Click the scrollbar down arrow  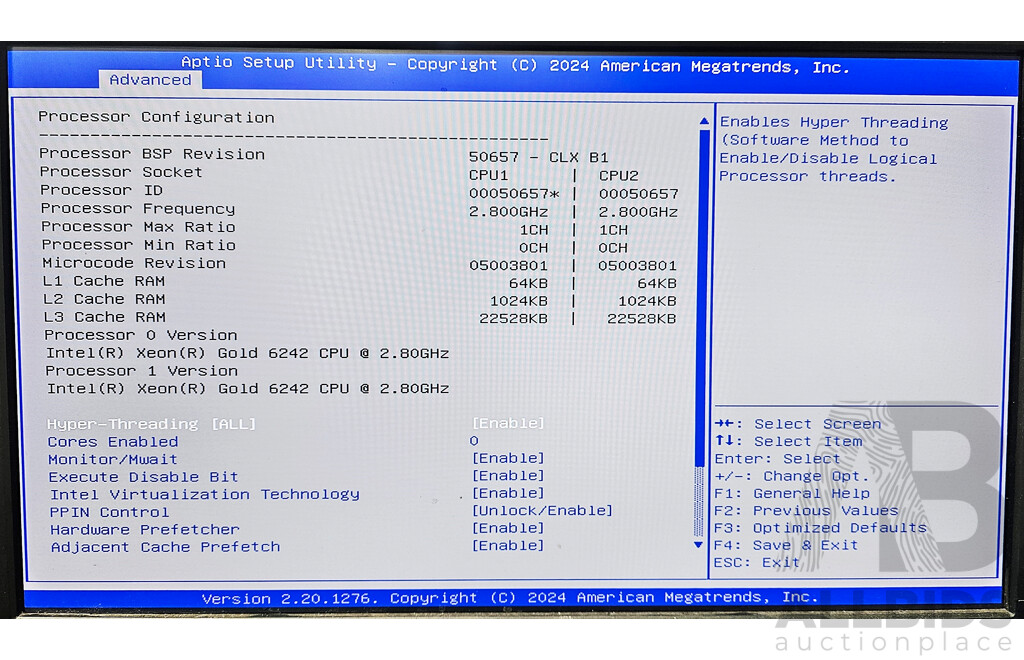(698, 544)
